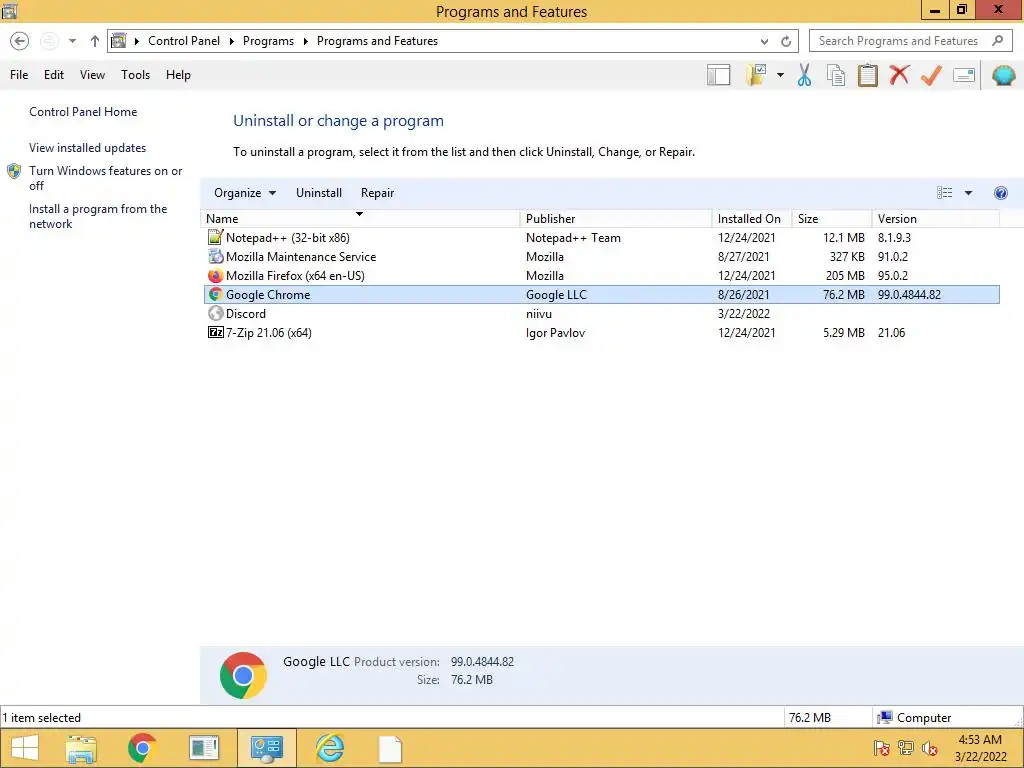This screenshot has width=1024, height=768.
Task: Open Google Chrome from the taskbar
Action: click(x=142, y=748)
